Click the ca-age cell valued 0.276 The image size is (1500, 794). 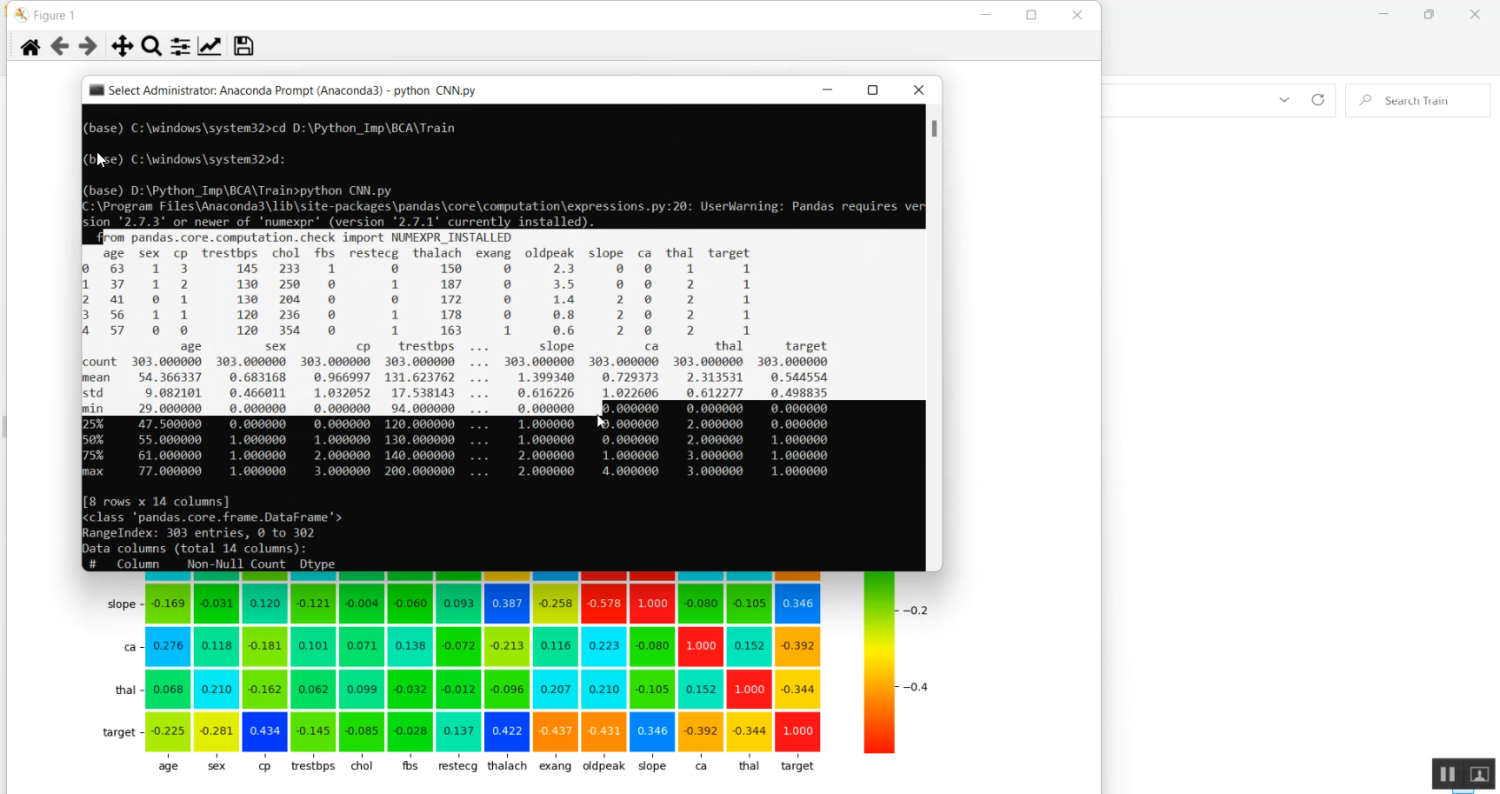pyautogui.click(x=168, y=647)
